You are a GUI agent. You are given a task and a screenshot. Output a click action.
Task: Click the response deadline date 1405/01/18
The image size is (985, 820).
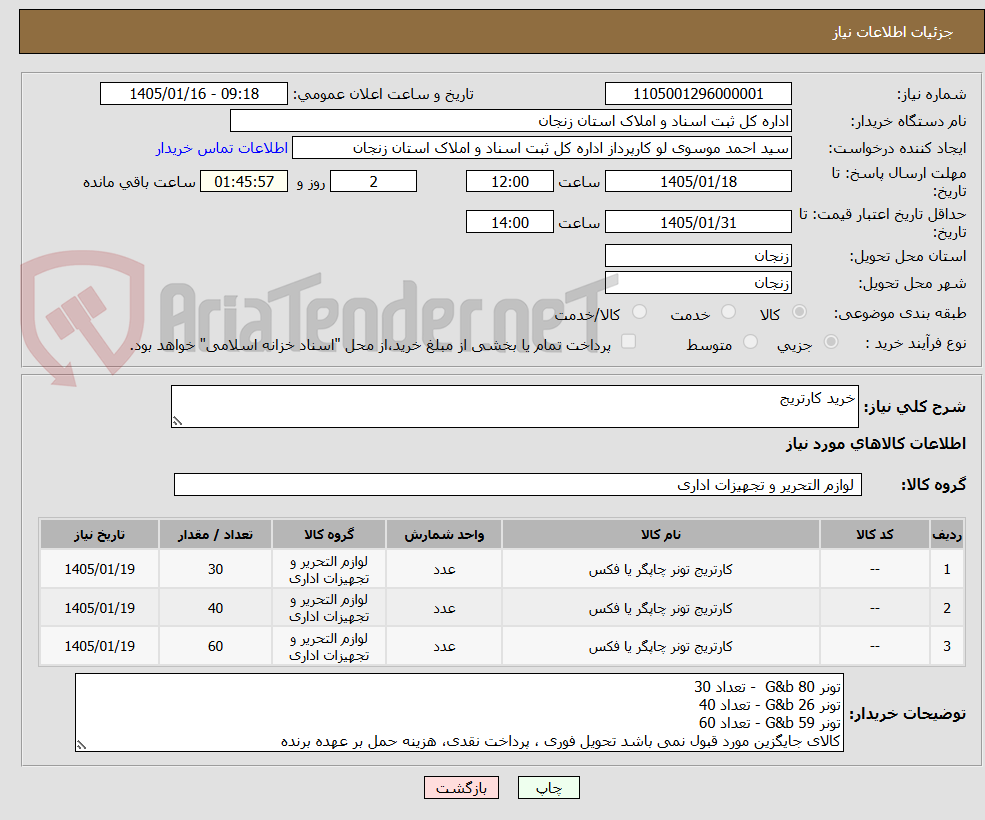698,182
